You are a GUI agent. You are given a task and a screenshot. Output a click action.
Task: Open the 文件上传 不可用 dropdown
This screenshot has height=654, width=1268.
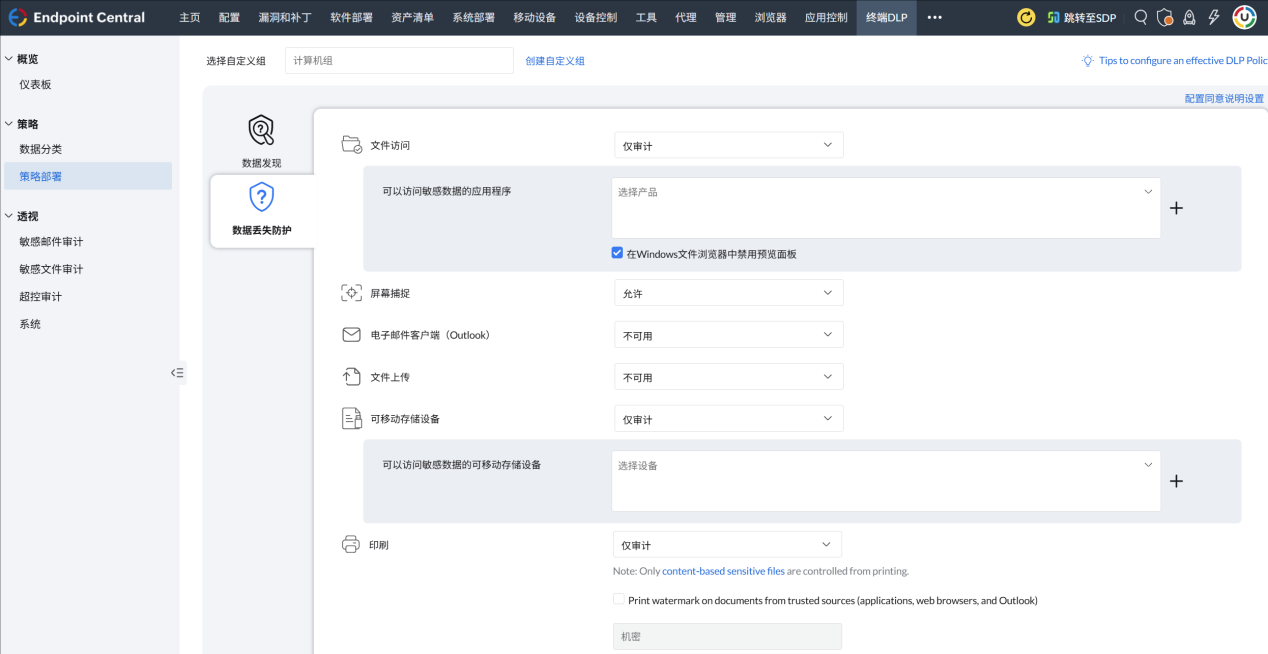(728, 376)
